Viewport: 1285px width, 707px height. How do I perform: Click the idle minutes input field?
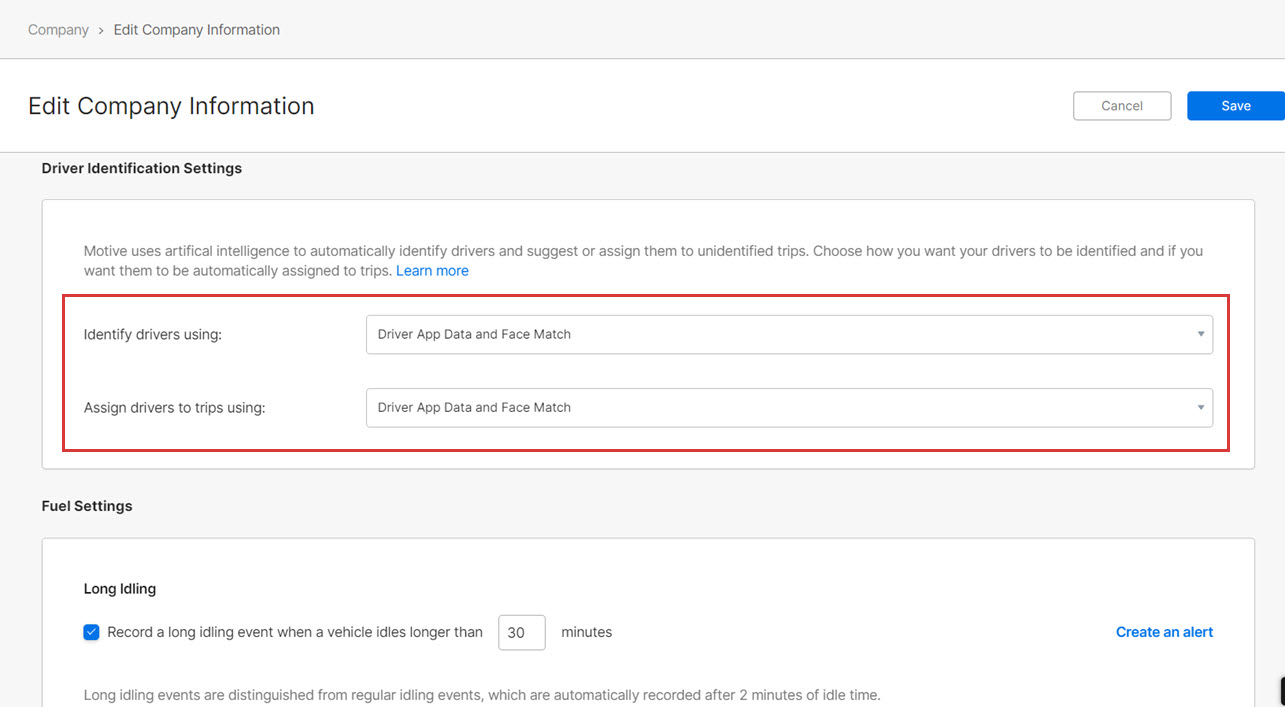(x=522, y=632)
